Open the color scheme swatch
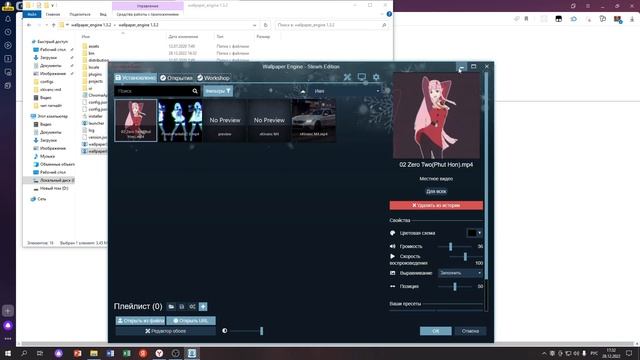640x360 pixels. pos(471,233)
